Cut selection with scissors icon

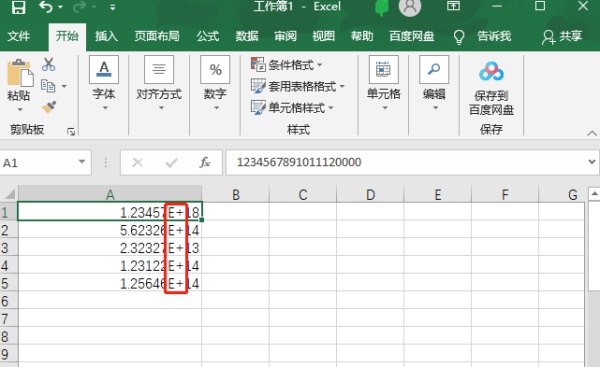click(x=49, y=64)
